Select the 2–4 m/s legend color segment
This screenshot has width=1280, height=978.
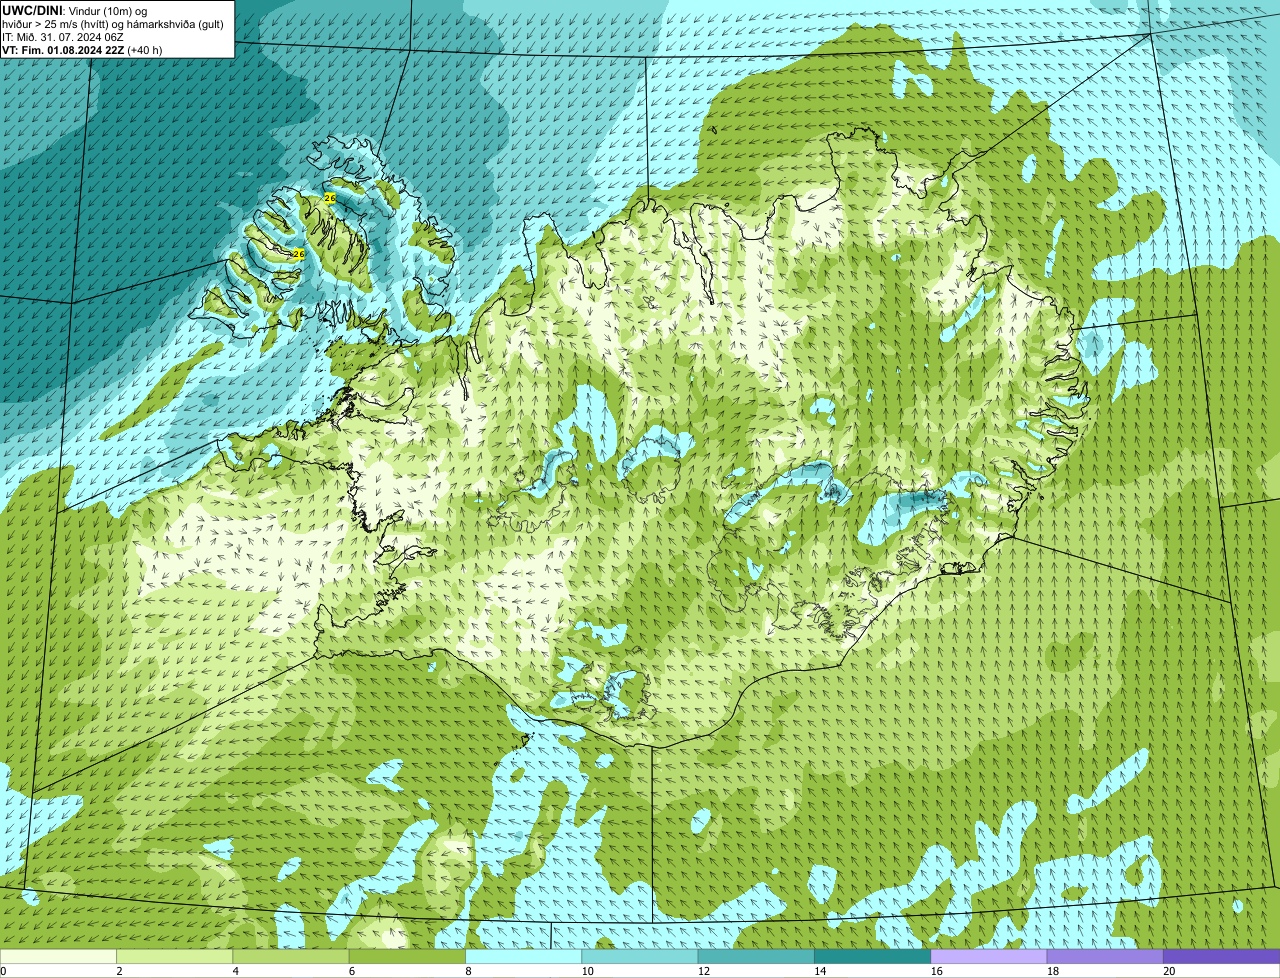pos(174,956)
